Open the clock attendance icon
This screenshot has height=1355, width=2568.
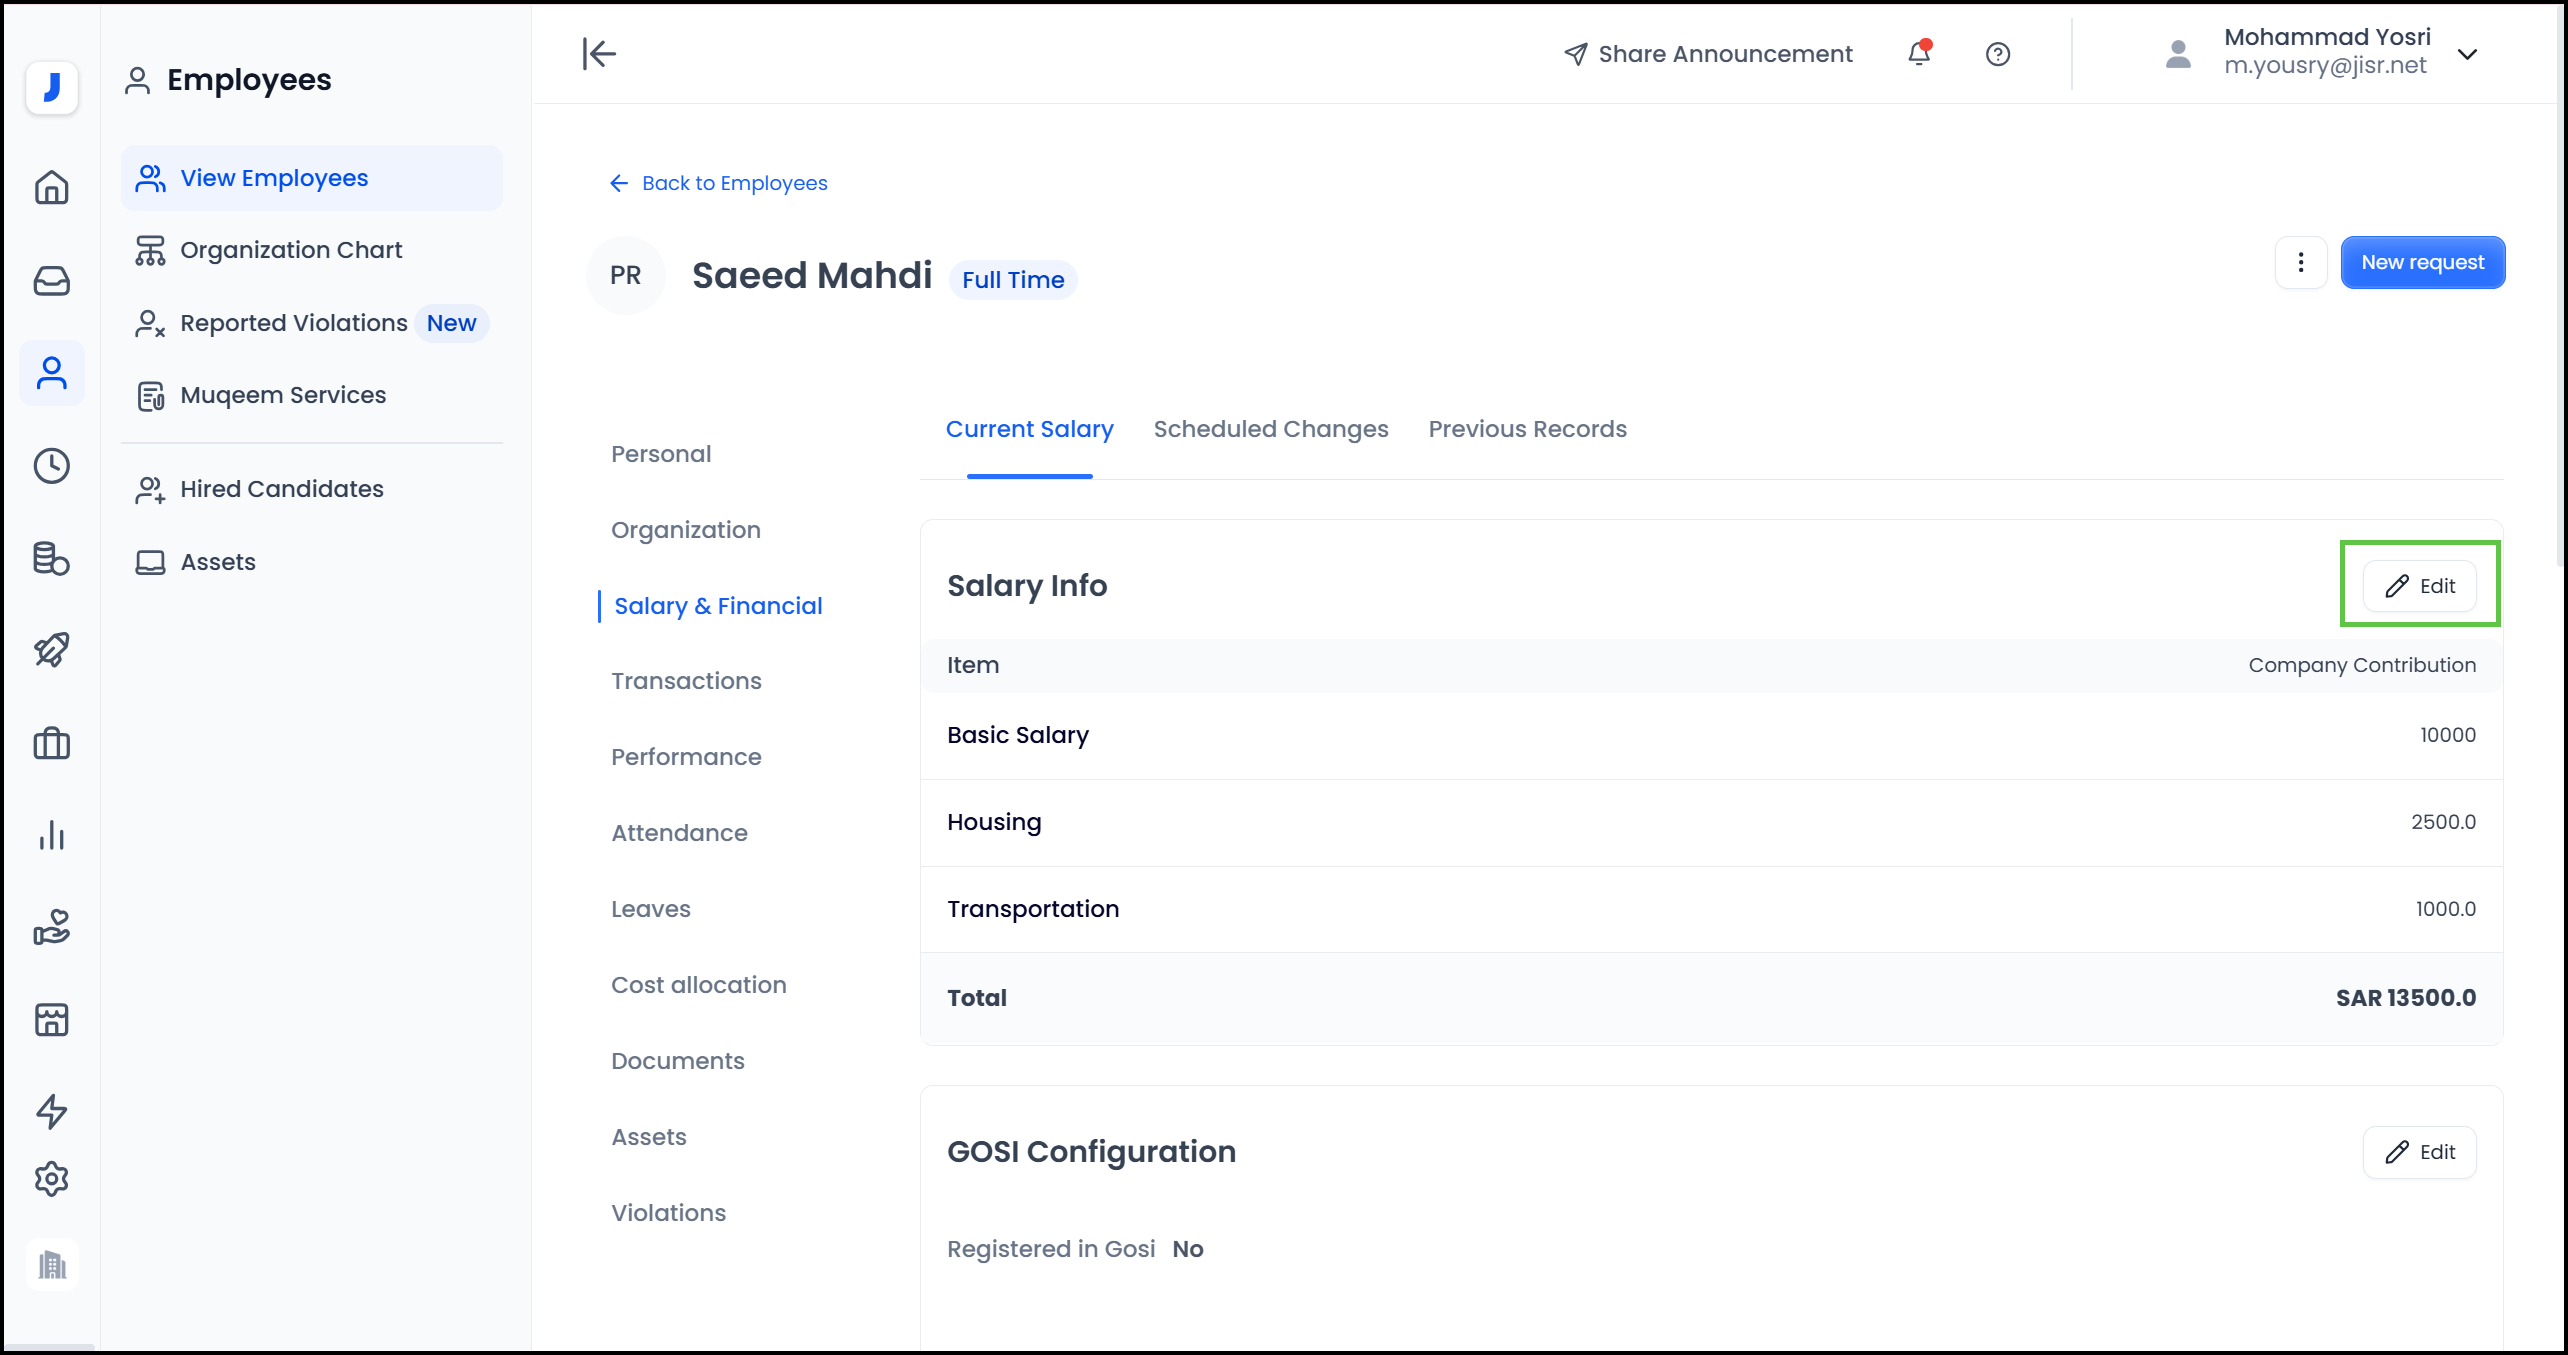click(52, 466)
